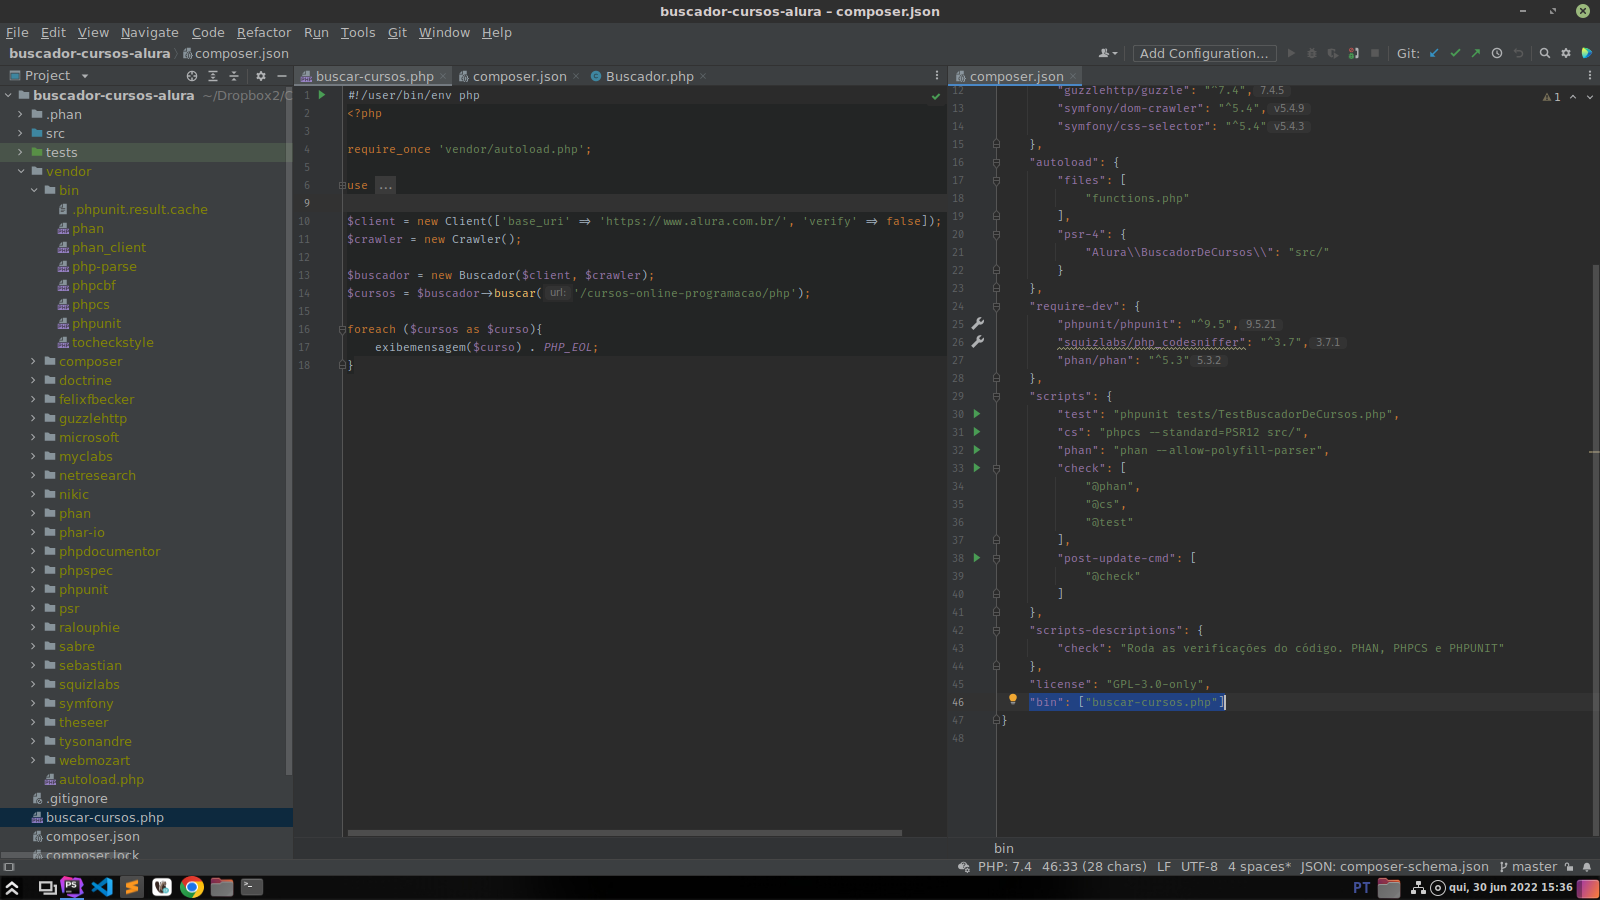Click the Git push green arrow icon
This screenshot has width=1600, height=900.
pyautogui.click(x=1476, y=53)
